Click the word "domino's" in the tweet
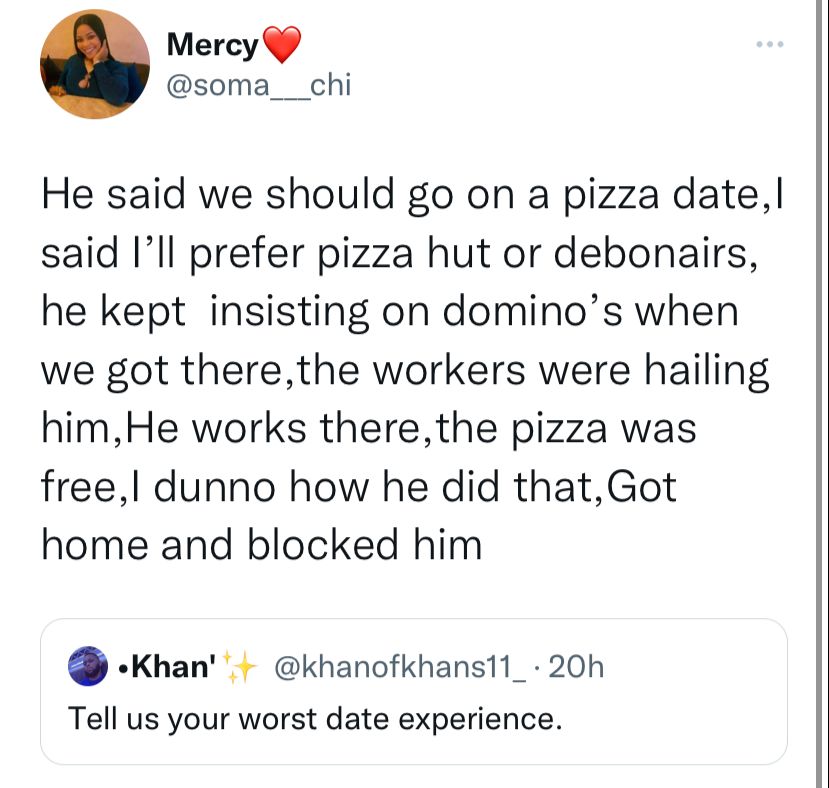Image resolution: width=829 pixels, height=788 pixels. coord(532,311)
